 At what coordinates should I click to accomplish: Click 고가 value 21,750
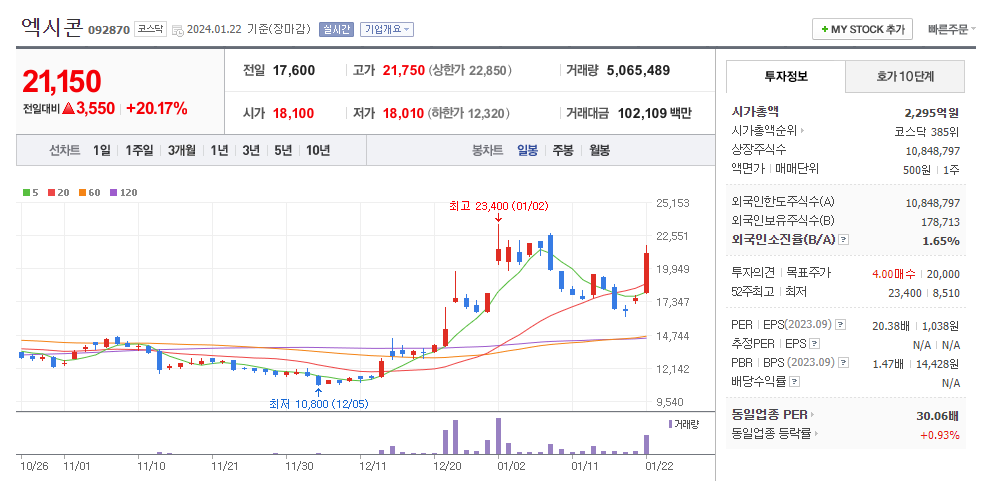click(403, 71)
